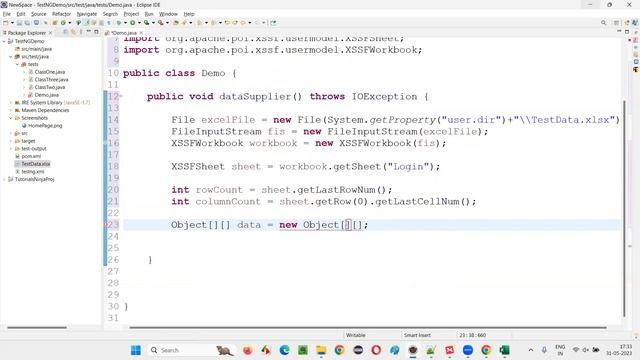Image resolution: width=640 pixels, height=360 pixels.
Task: Select the Package Explorer tab
Action: coord(26,33)
